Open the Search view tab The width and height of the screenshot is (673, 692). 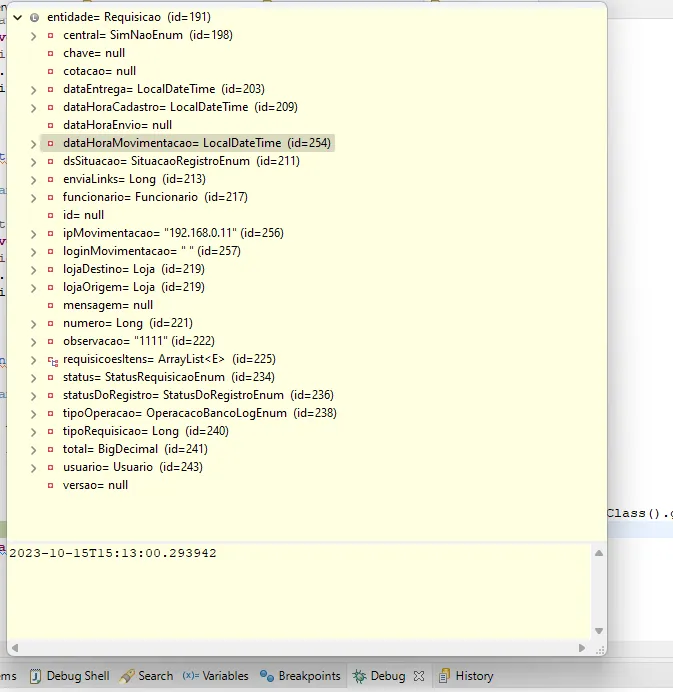coord(147,676)
